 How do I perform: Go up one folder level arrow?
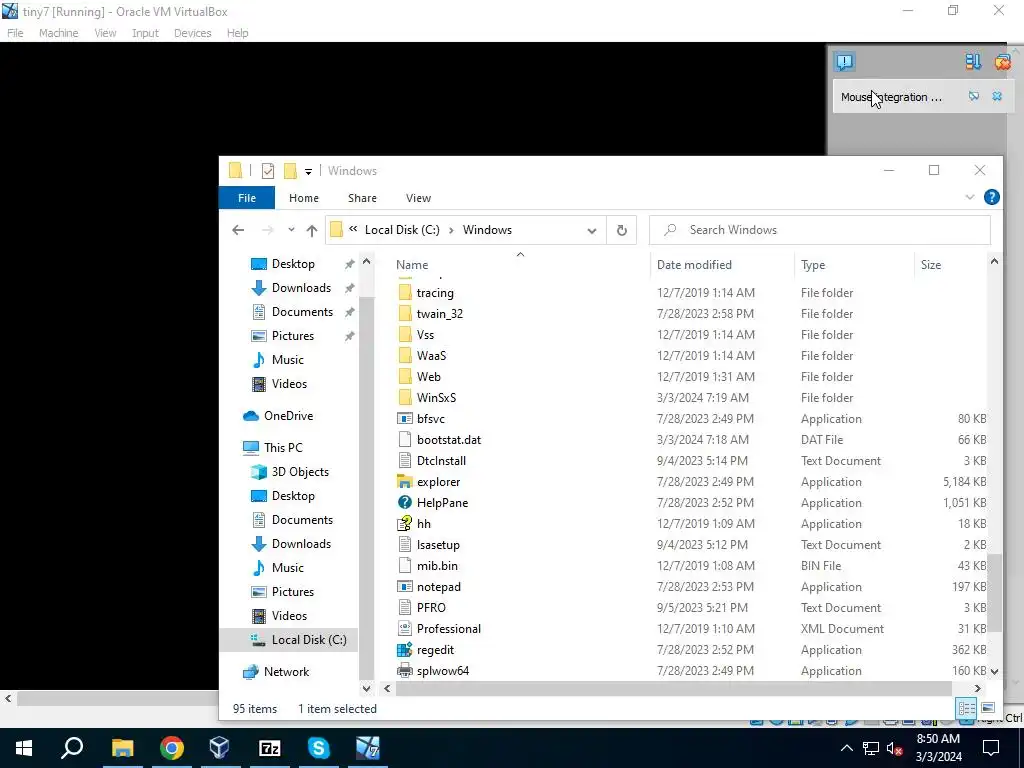coord(312,230)
